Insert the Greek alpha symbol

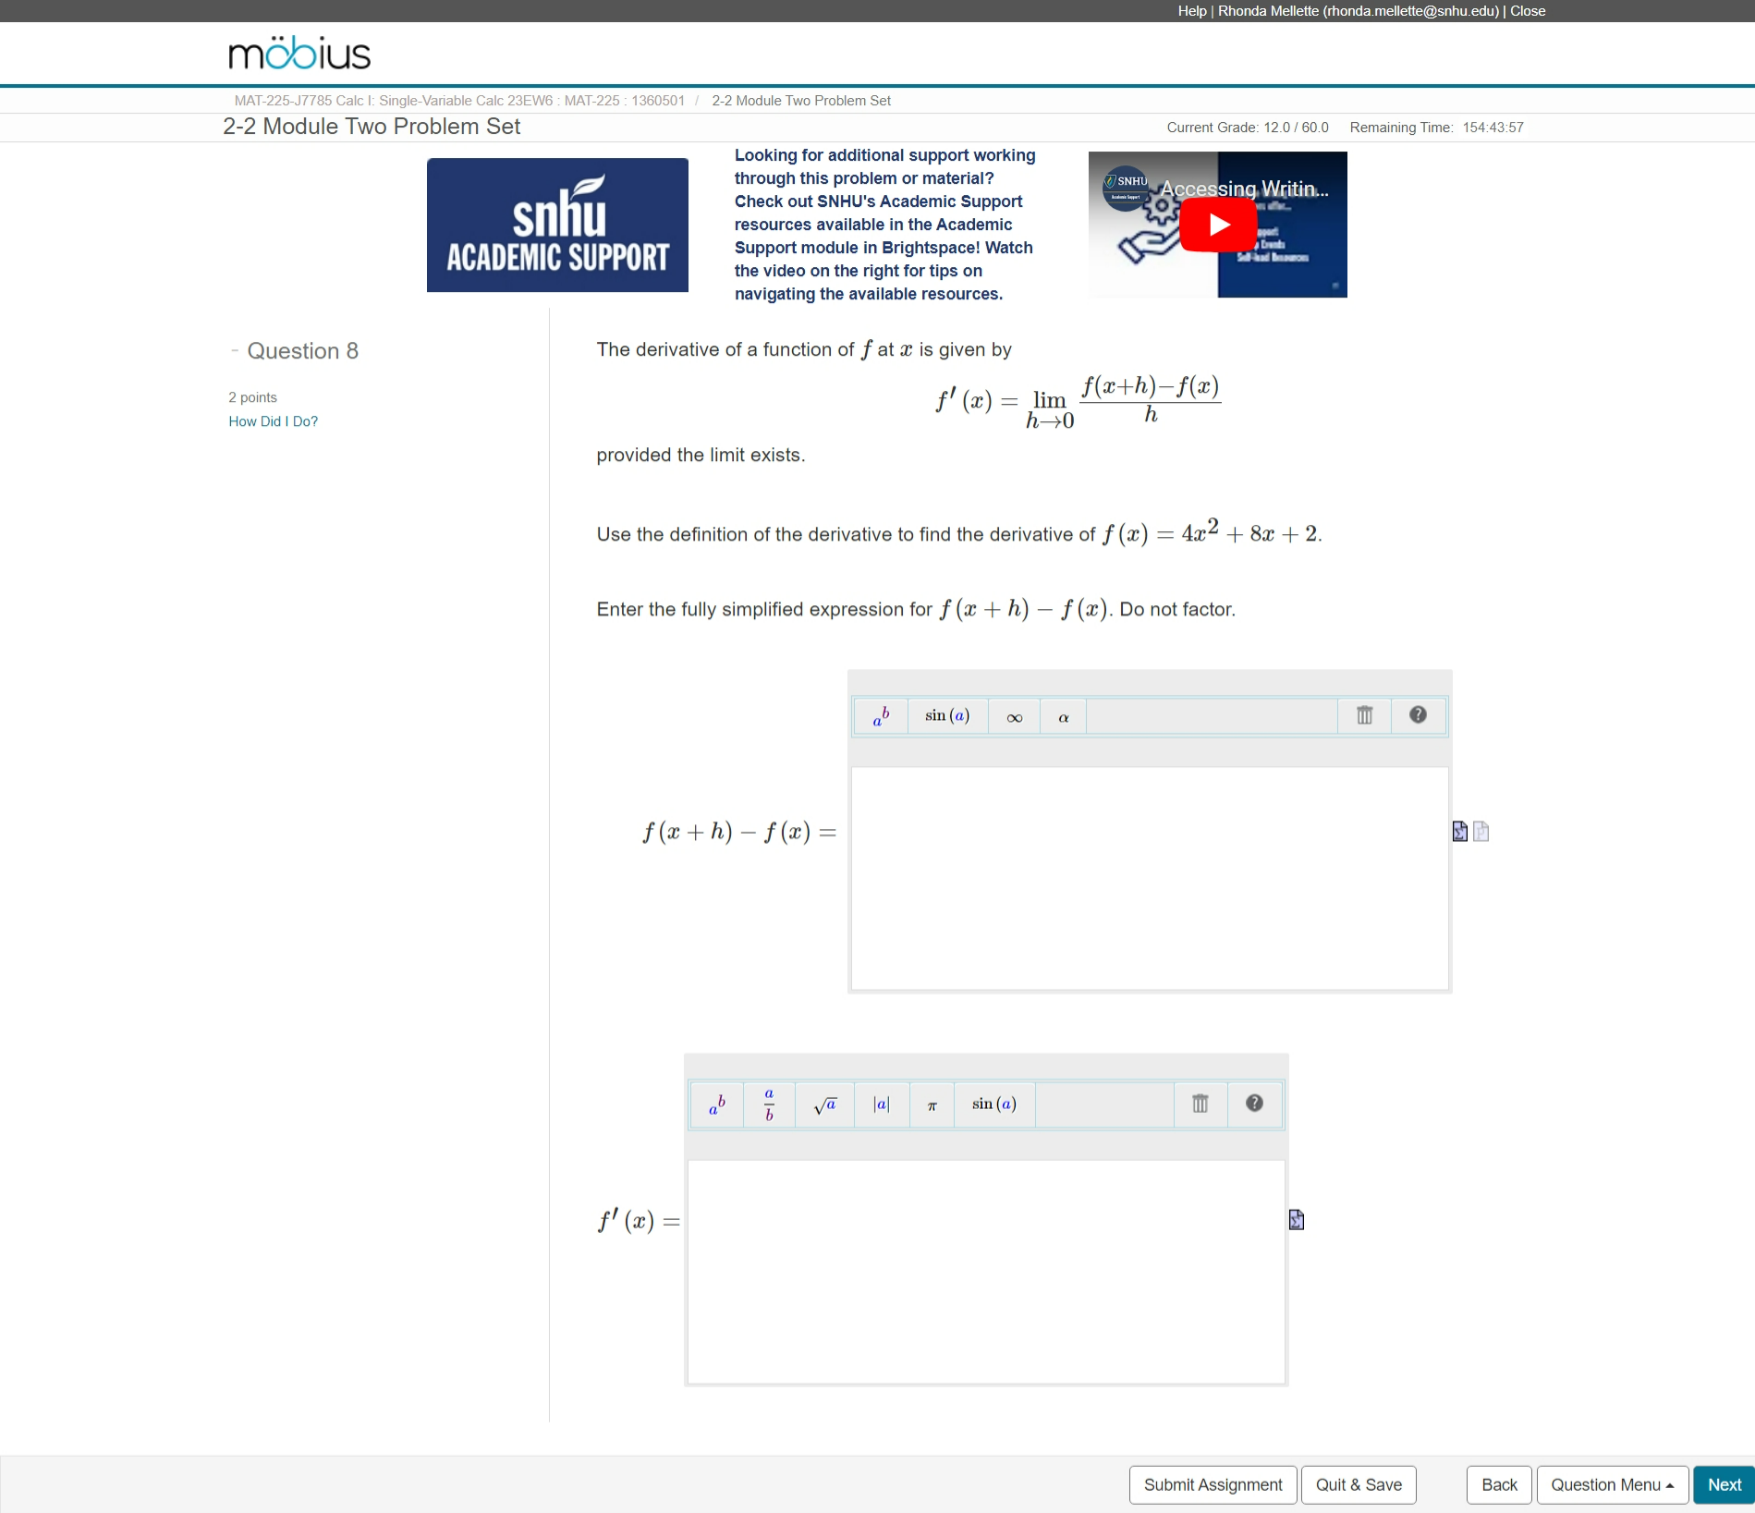[1062, 716]
